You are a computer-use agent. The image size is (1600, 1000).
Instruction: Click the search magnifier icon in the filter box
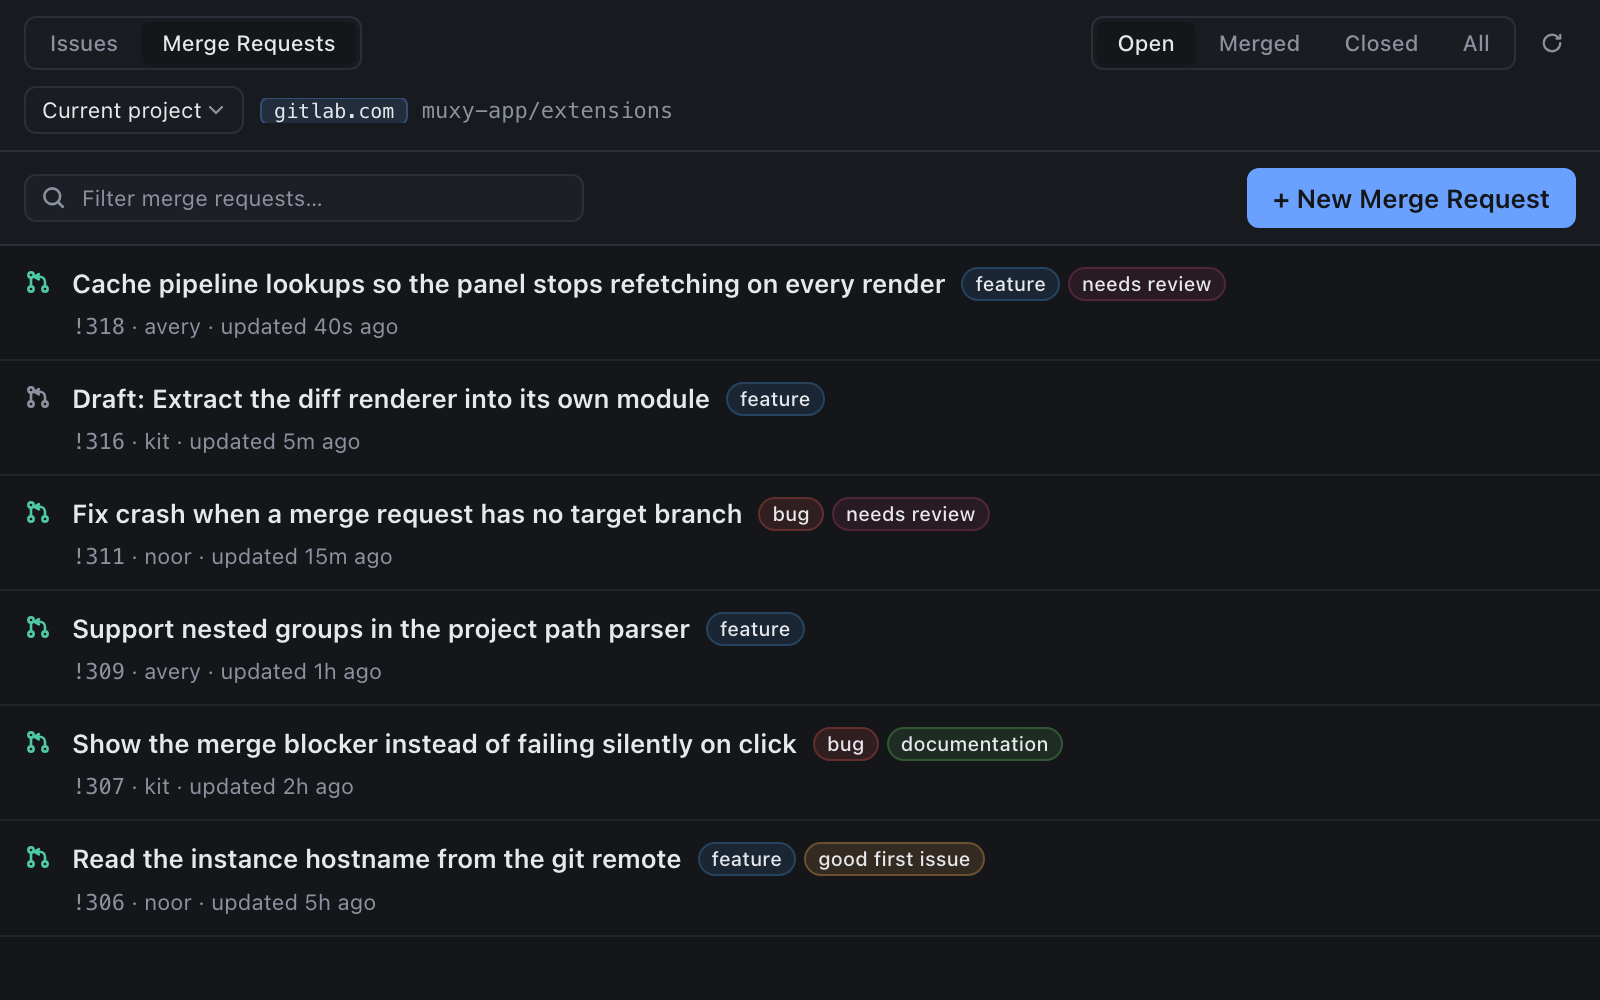click(54, 198)
